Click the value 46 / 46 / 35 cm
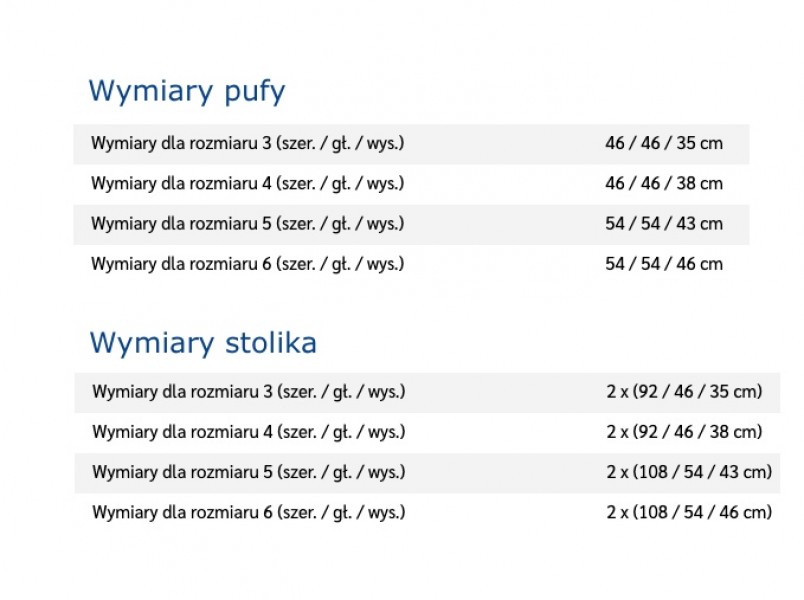Image resolution: width=804 pixels, height=600 pixels. [664, 143]
